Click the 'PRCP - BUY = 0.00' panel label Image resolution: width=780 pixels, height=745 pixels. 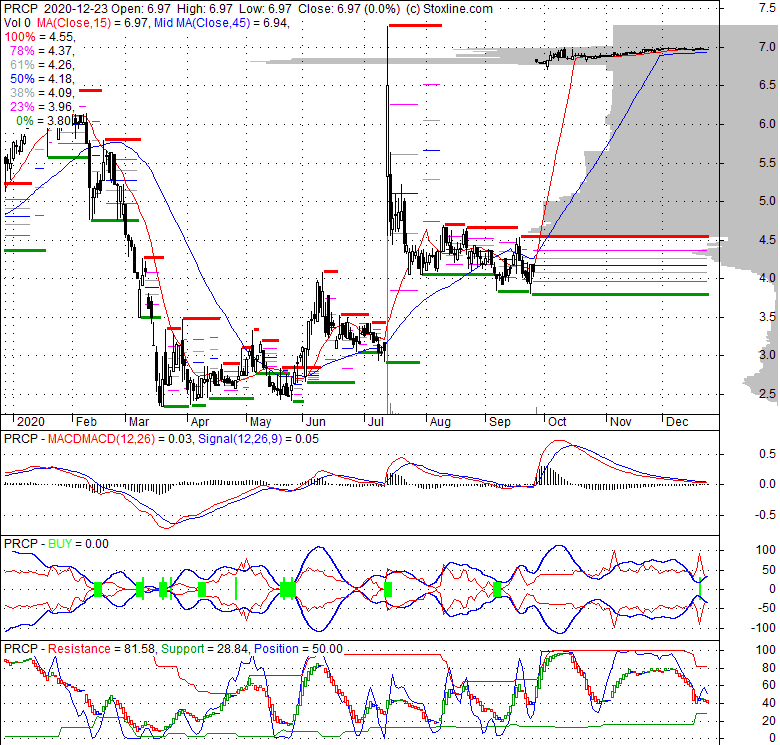pyautogui.click(x=56, y=544)
